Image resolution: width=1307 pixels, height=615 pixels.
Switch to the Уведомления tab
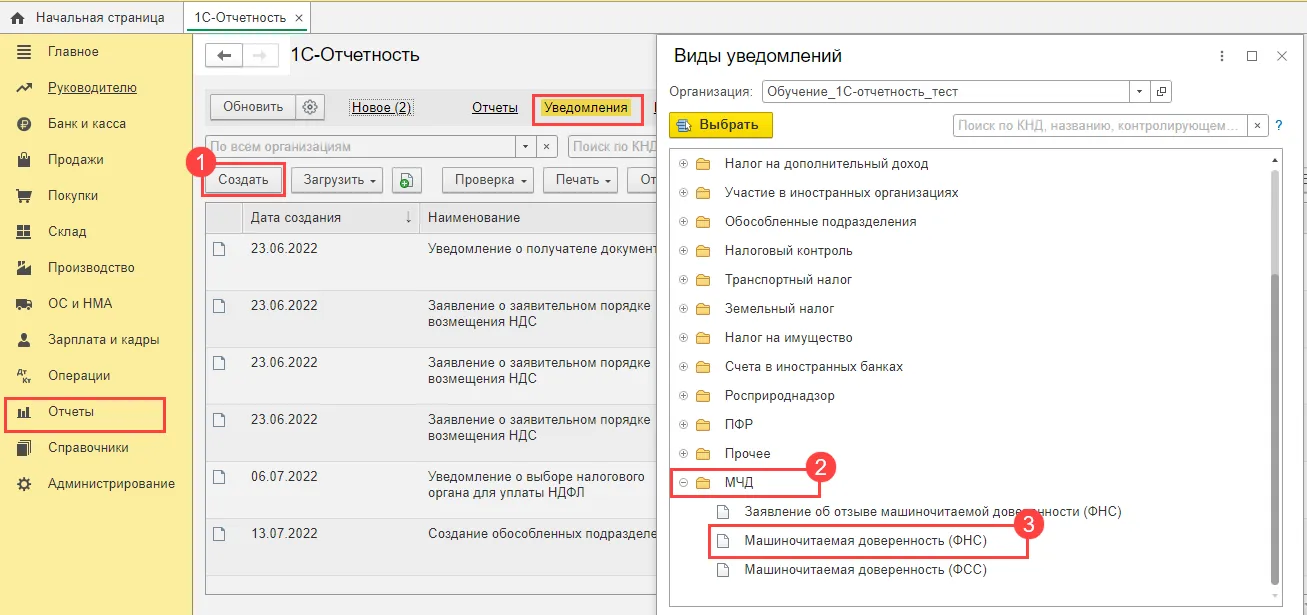[586, 108]
